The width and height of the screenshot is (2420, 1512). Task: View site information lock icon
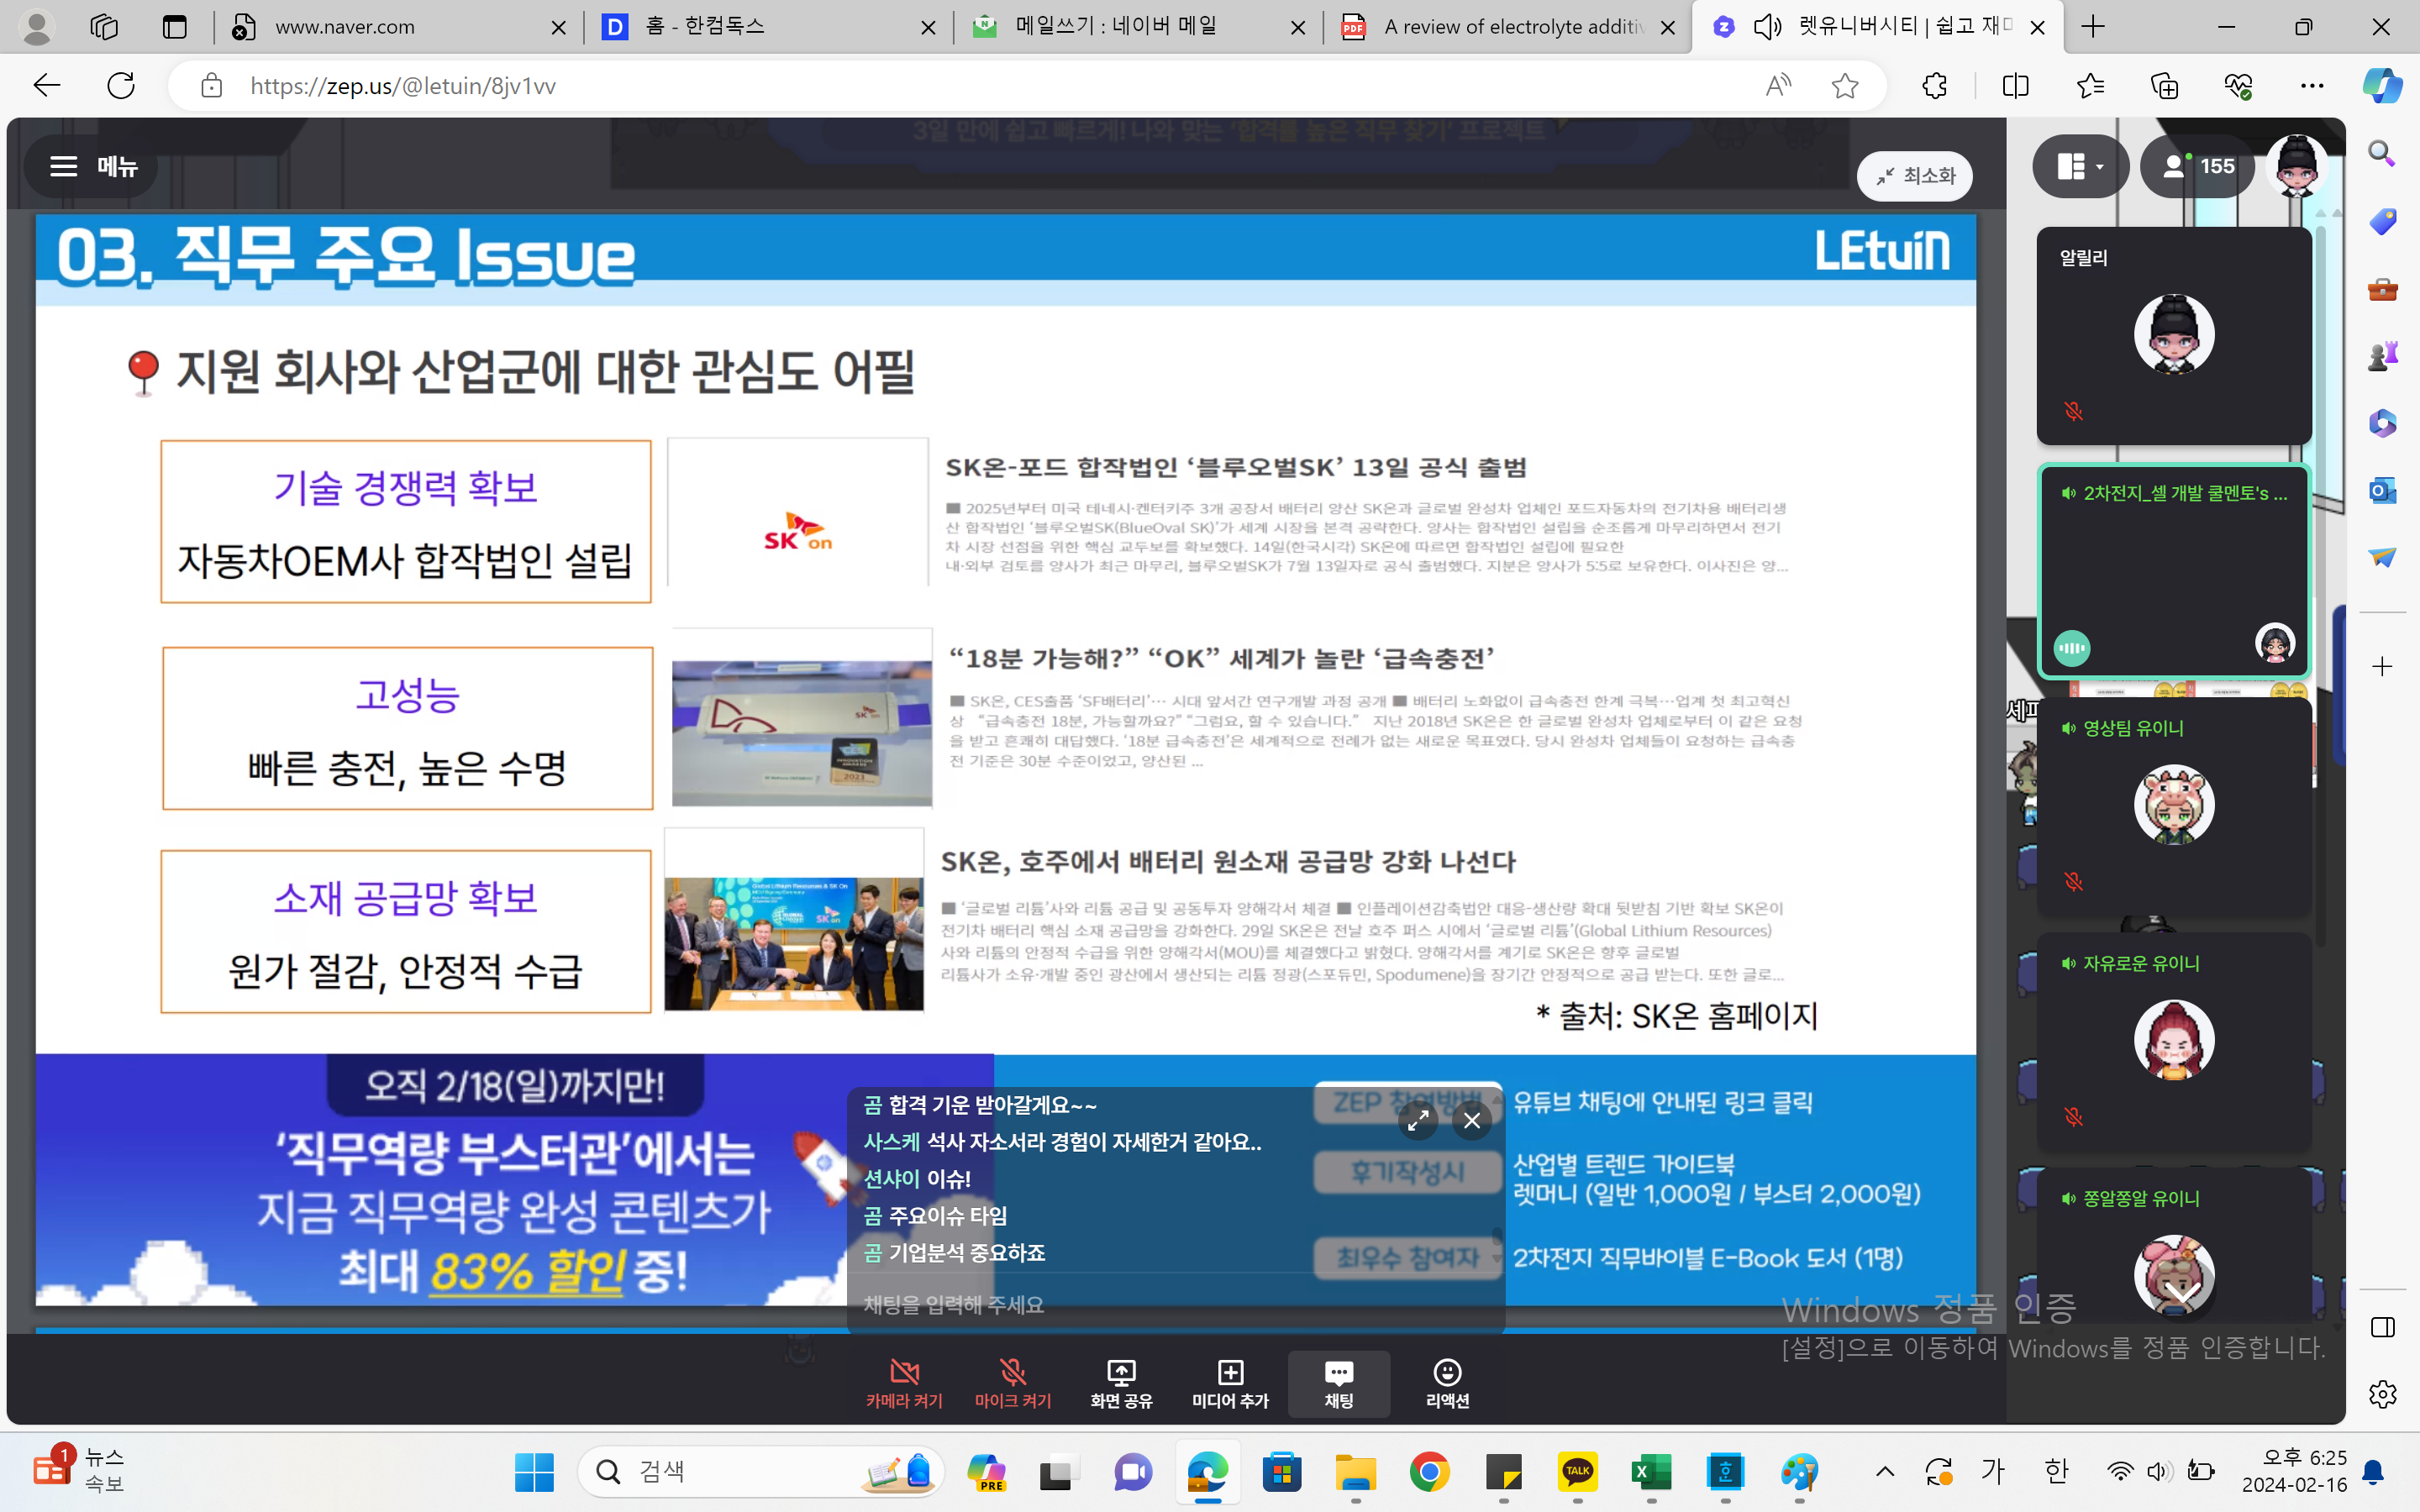(x=211, y=86)
